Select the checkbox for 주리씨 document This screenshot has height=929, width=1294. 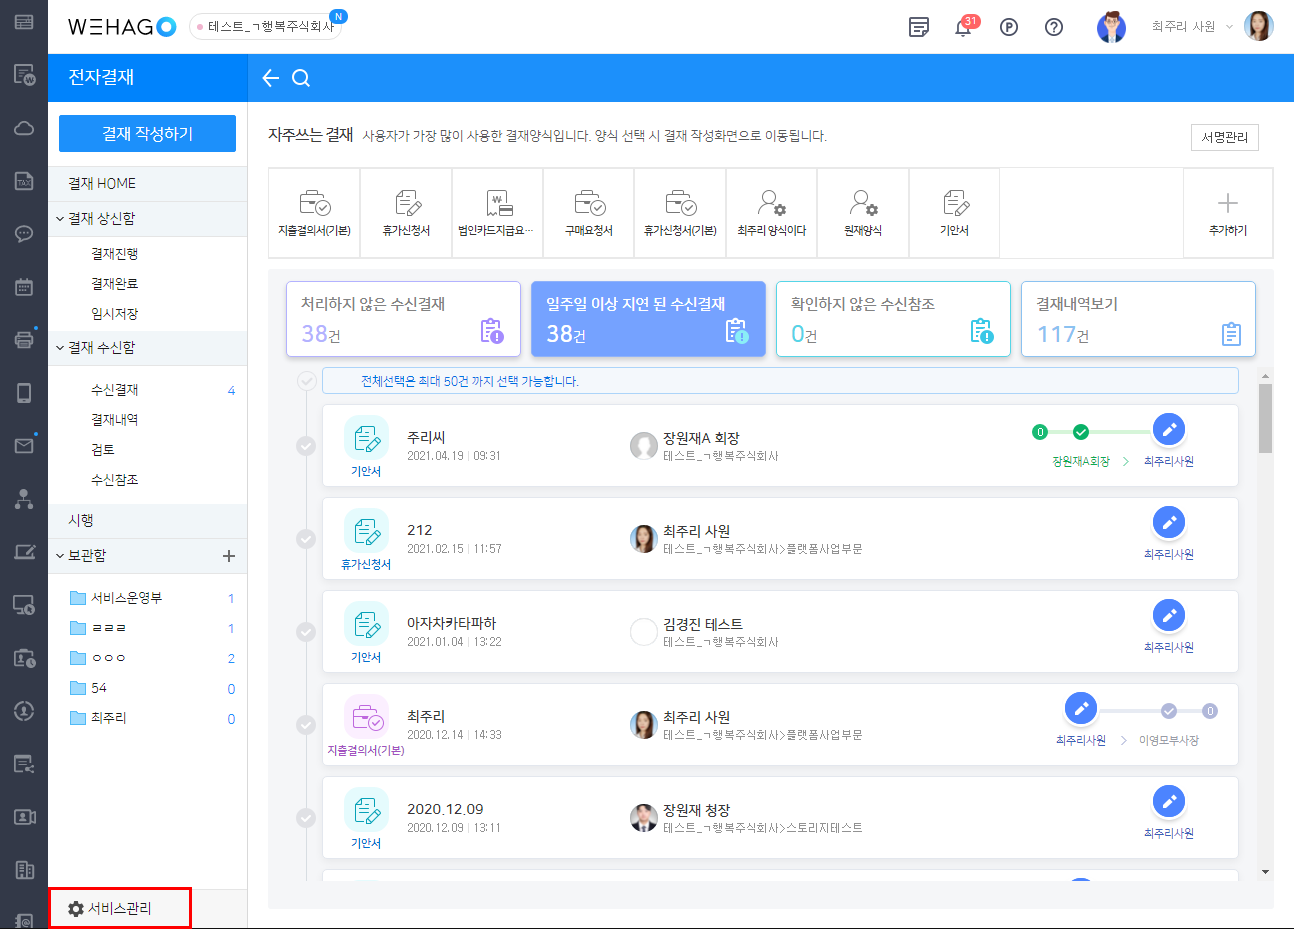pyautogui.click(x=307, y=446)
